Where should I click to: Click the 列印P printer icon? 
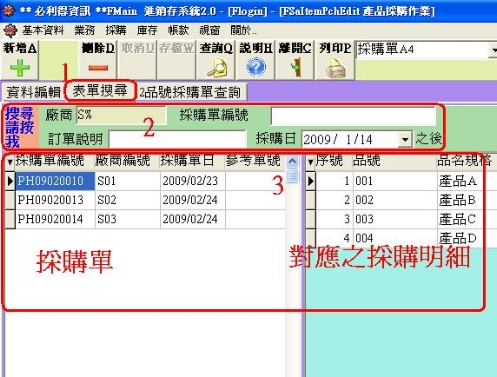pos(335,68)
